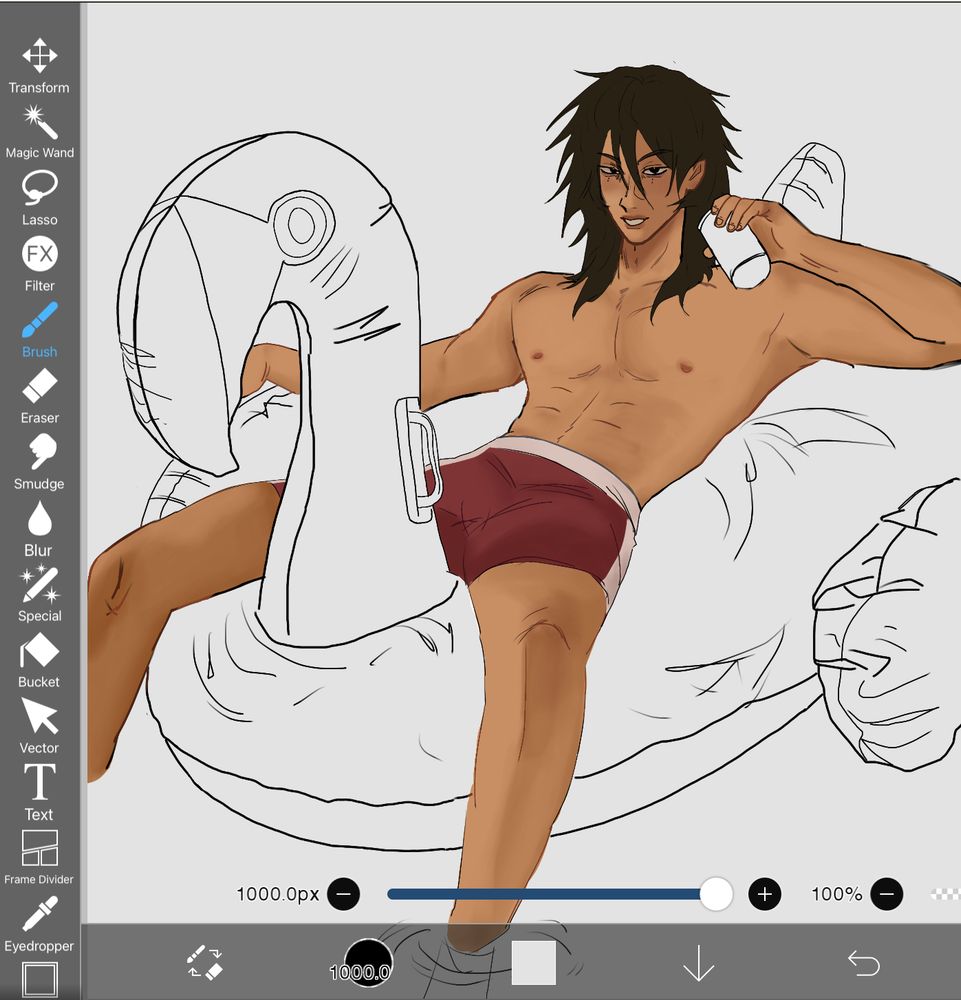Select the Brush tool
The image size is (961, 1000).
pos(40,330)
